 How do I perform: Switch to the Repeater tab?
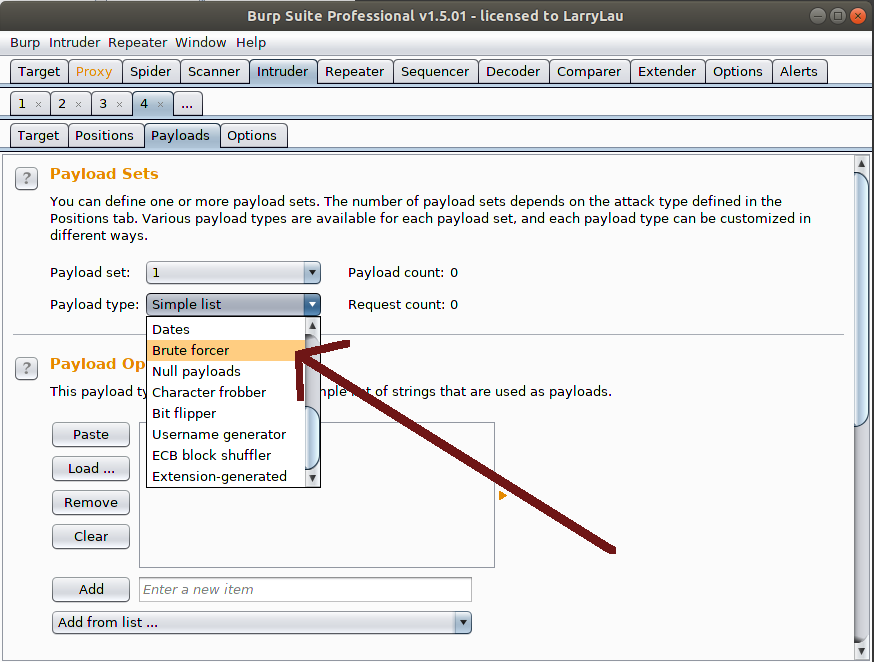click(x=355, y=72)
